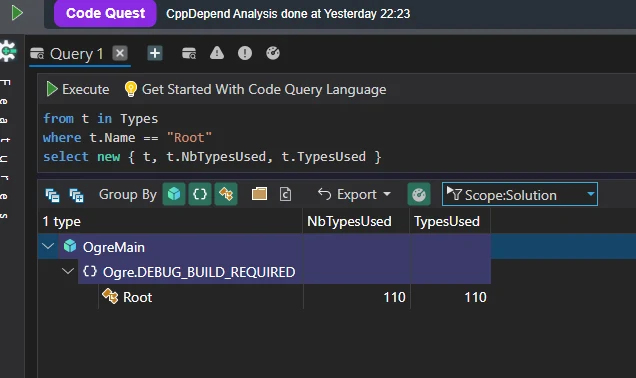The image size is (636, 378).
Task: Execute the query
Action: click(77, 89)
